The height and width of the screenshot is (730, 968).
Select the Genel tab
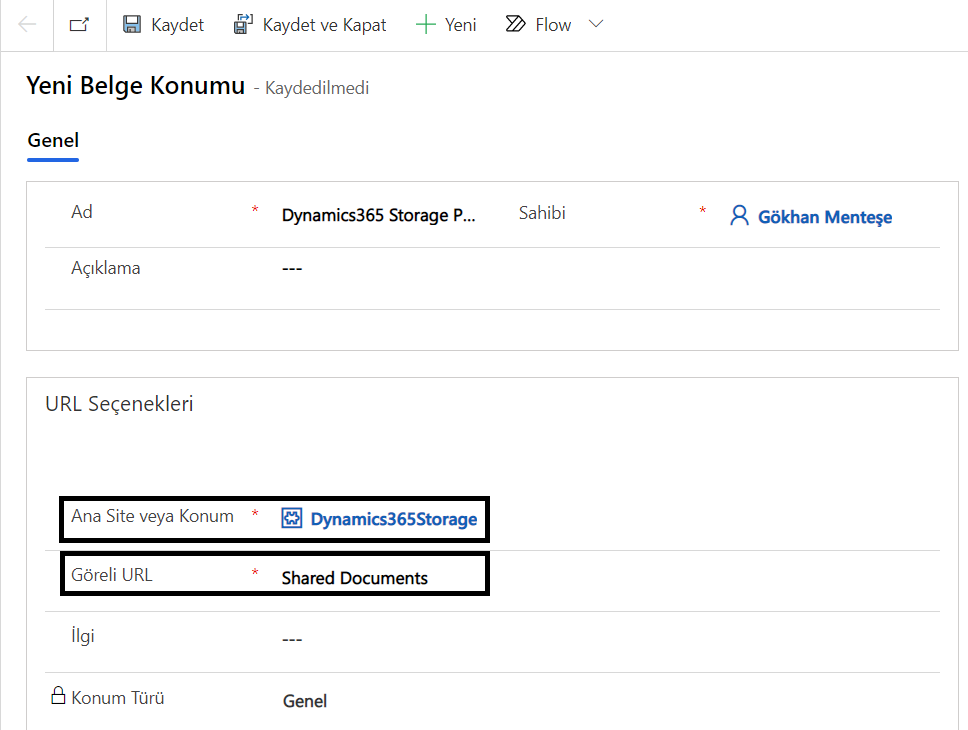click(53, 141)
